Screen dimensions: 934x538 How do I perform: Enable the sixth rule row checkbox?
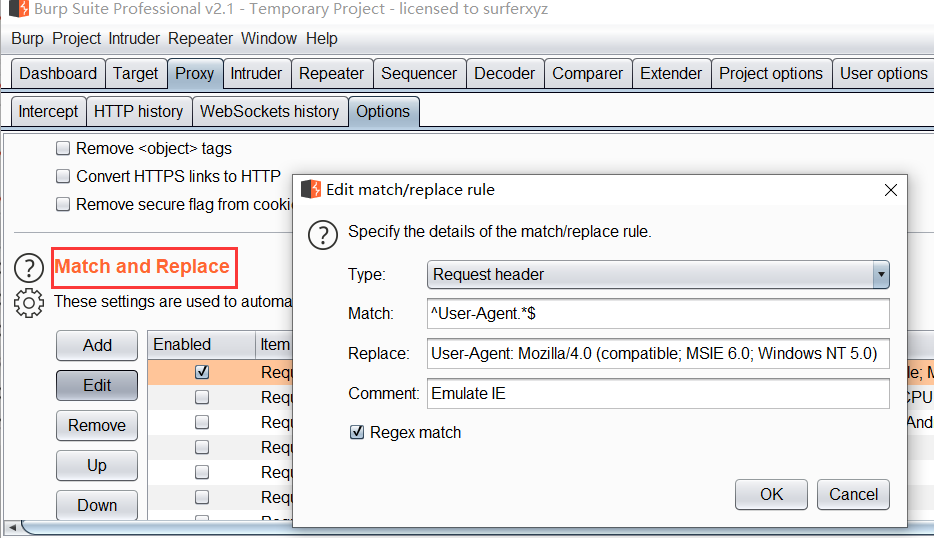point(202,497)
